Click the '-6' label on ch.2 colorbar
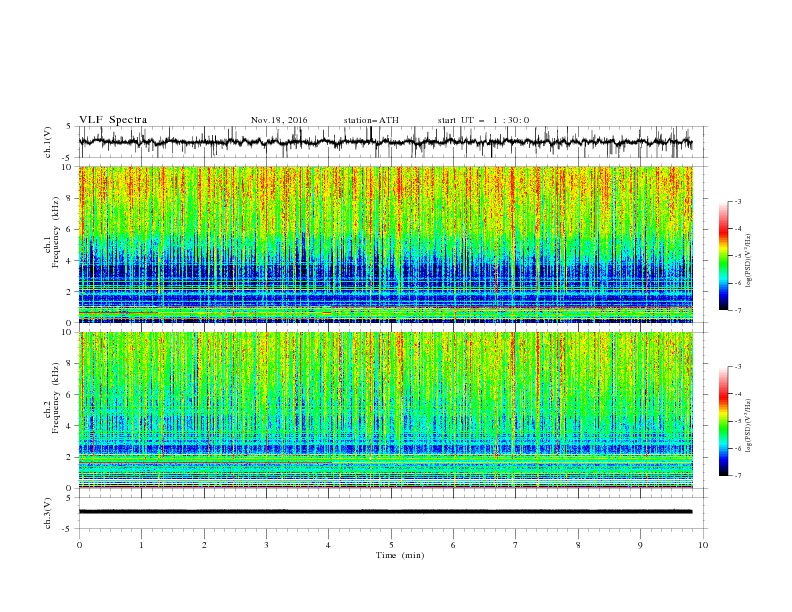The width and height of the screenshot is (792, 612). tap(737, 448)
